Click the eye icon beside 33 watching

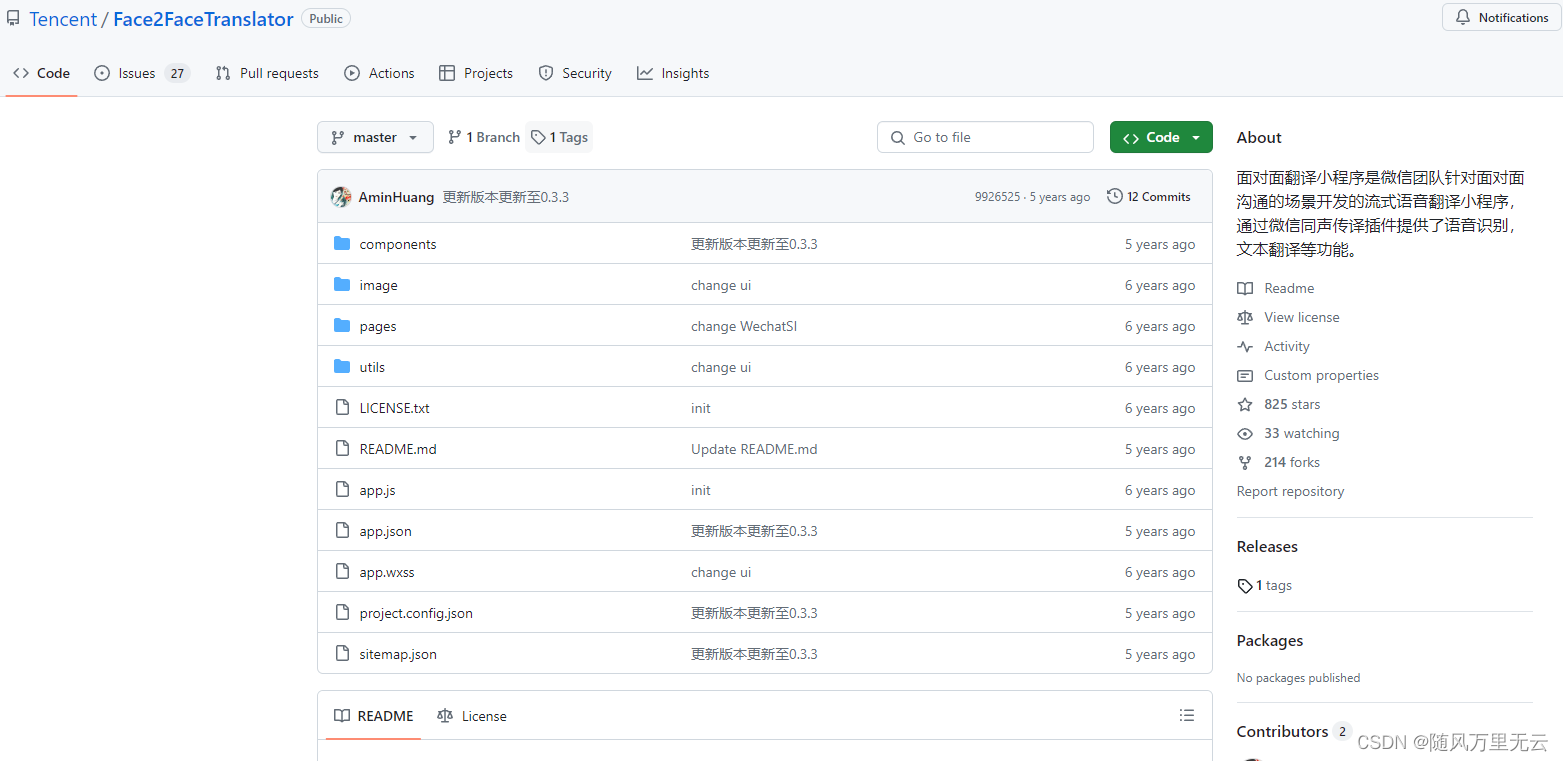coord(1245,433)
